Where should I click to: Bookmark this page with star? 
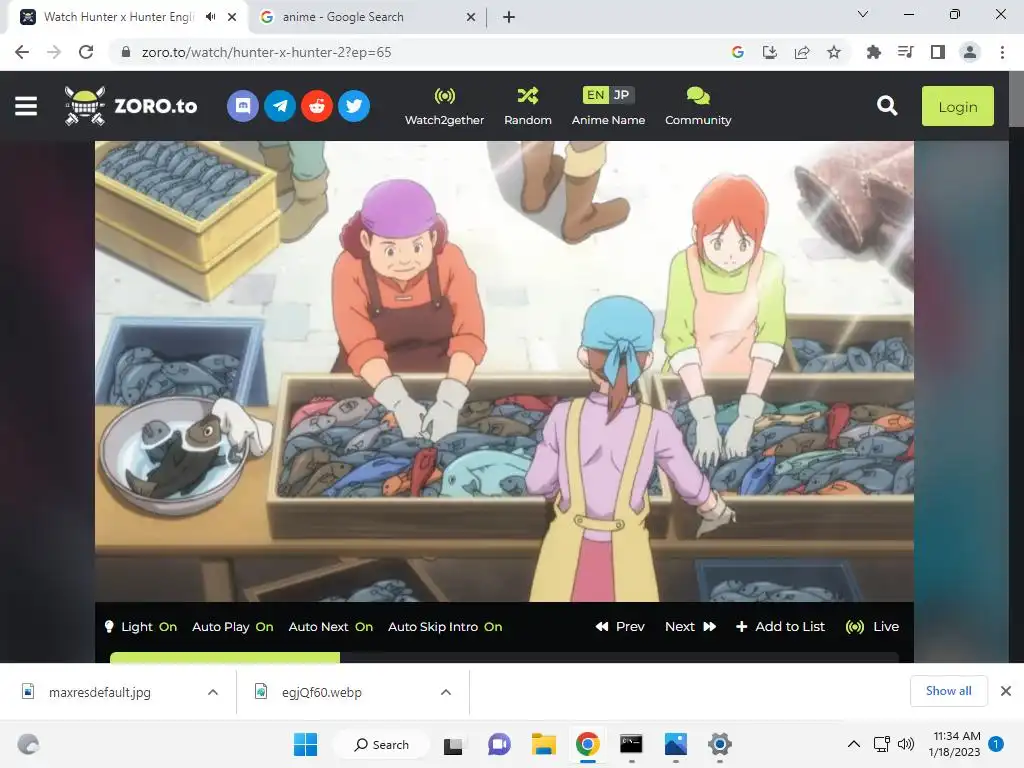coord(834,52)
